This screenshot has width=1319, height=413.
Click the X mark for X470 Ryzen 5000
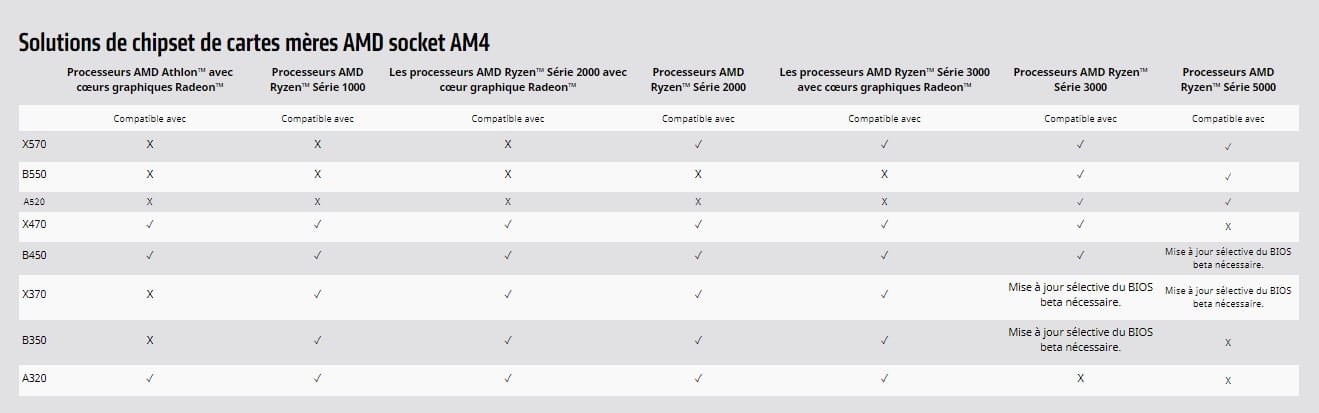tap(1228, 227)
